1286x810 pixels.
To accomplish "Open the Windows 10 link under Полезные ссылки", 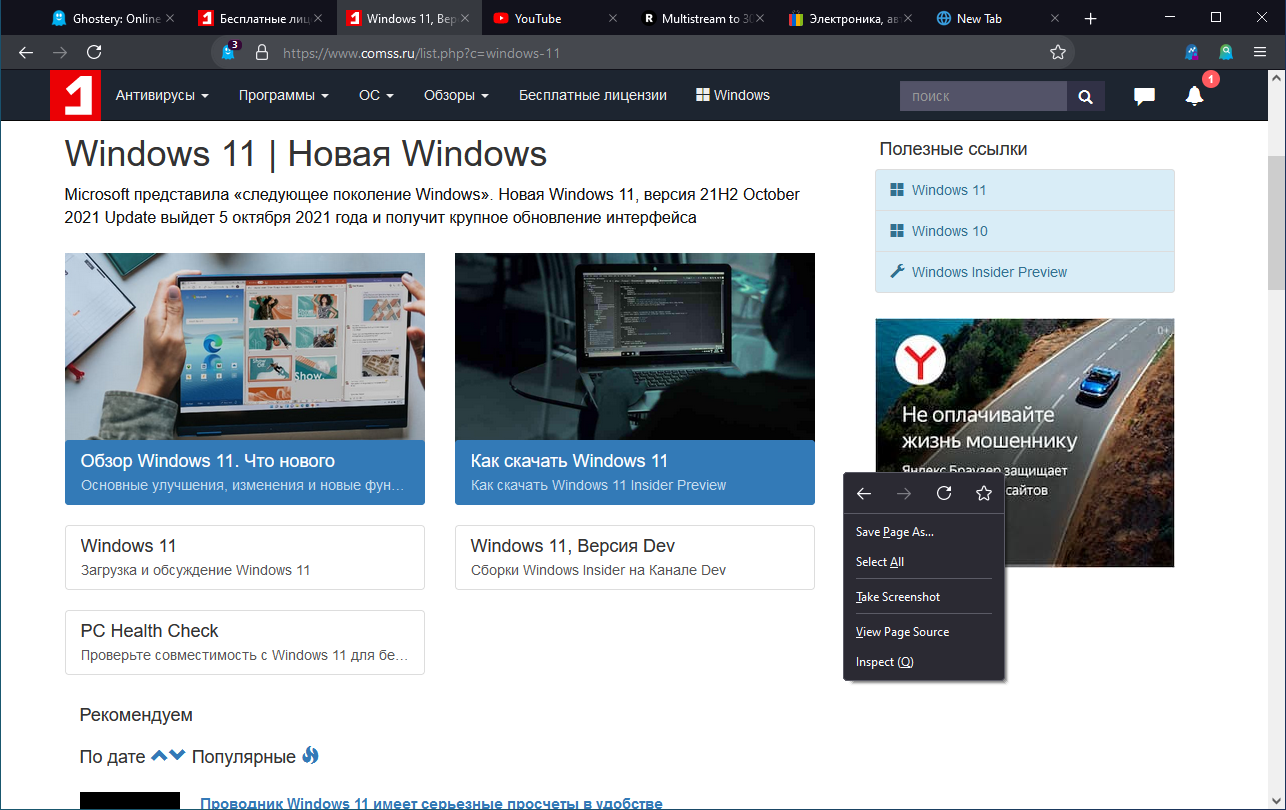I will 1025,231.
